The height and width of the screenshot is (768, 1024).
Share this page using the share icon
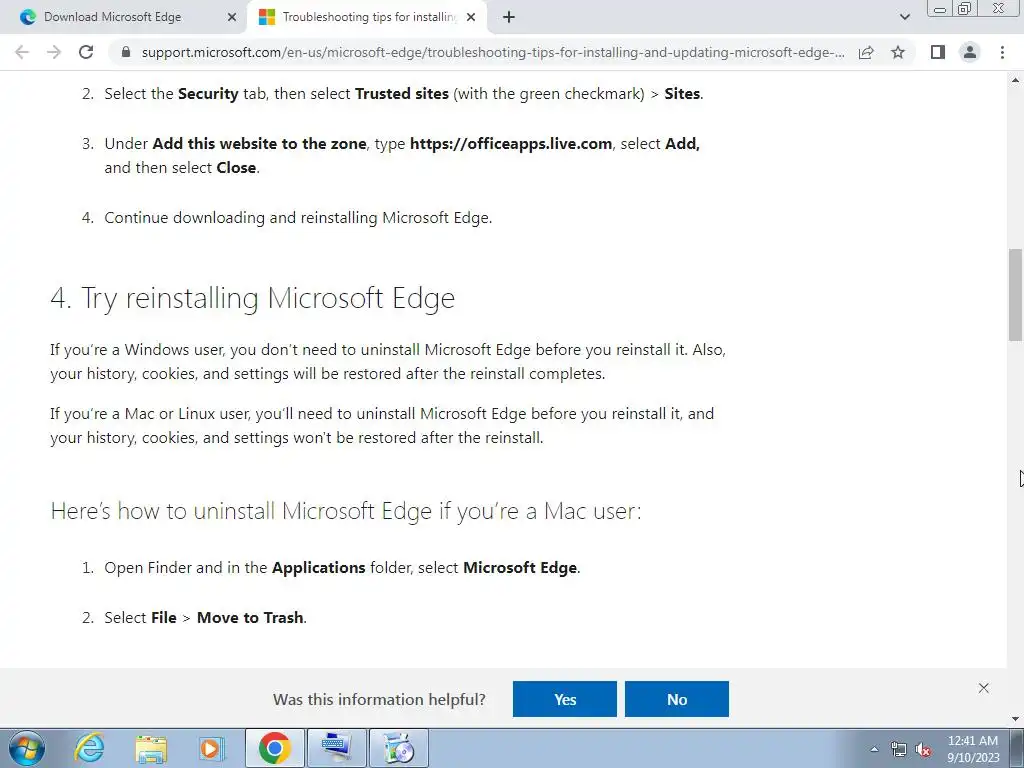point(866,52)
